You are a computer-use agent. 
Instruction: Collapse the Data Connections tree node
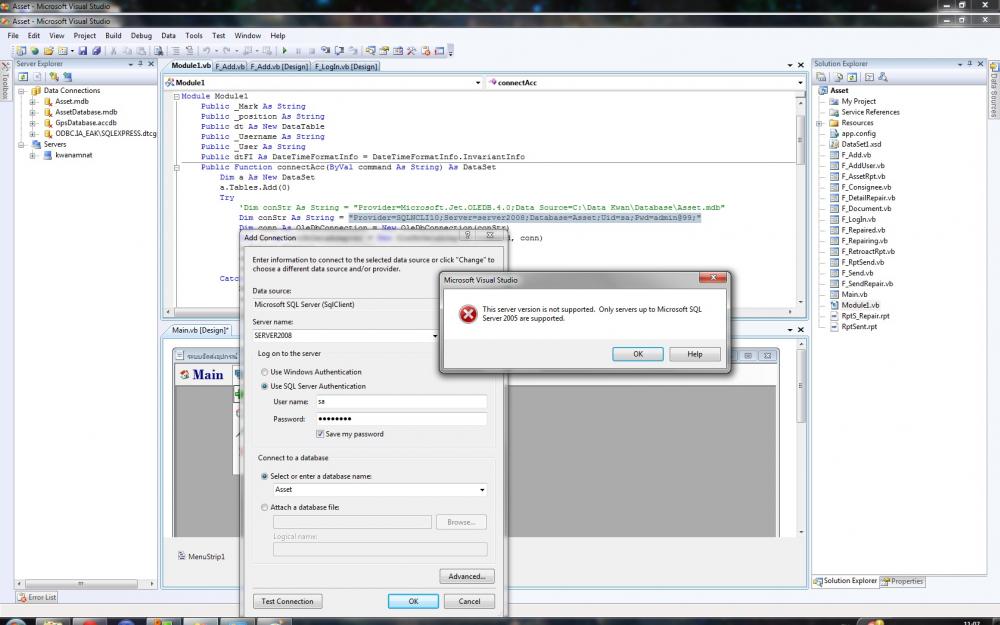pos(22,91)
